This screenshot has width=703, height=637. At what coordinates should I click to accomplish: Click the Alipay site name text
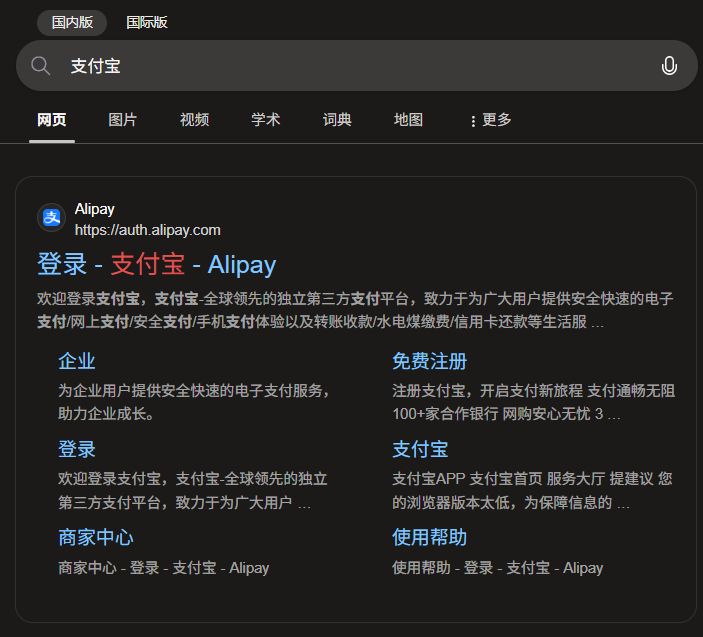[x=95, y=209]
